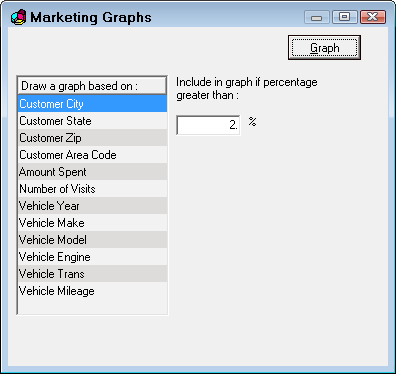Close the Marketing Graphs window
The height and width of the screenshot is (374, 396).
tap(373, 17)
